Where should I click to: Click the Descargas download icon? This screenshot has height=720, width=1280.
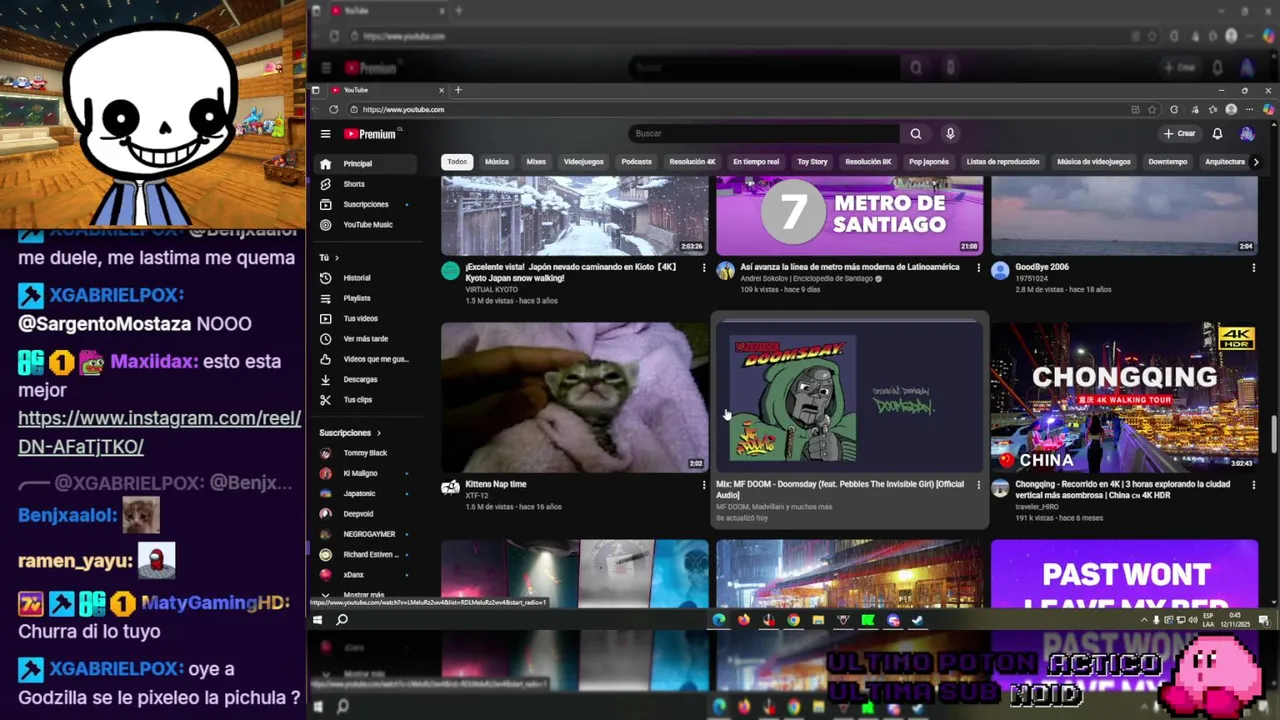325,380
